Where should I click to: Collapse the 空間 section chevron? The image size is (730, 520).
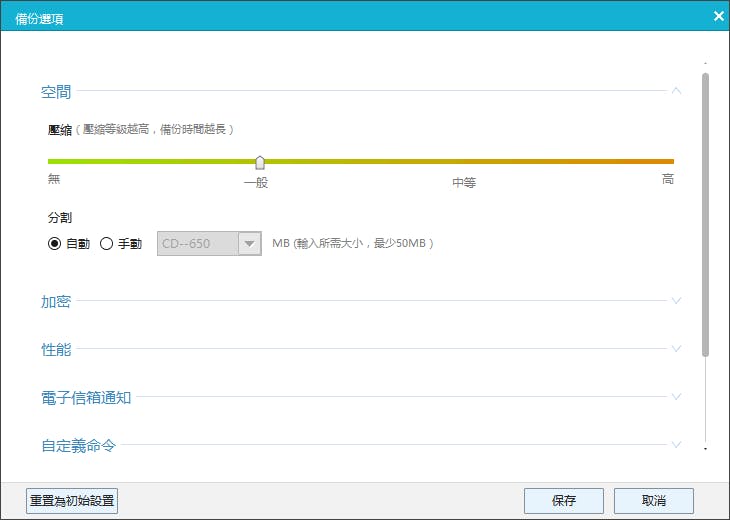pyautogui.click(x=676, y=91)
